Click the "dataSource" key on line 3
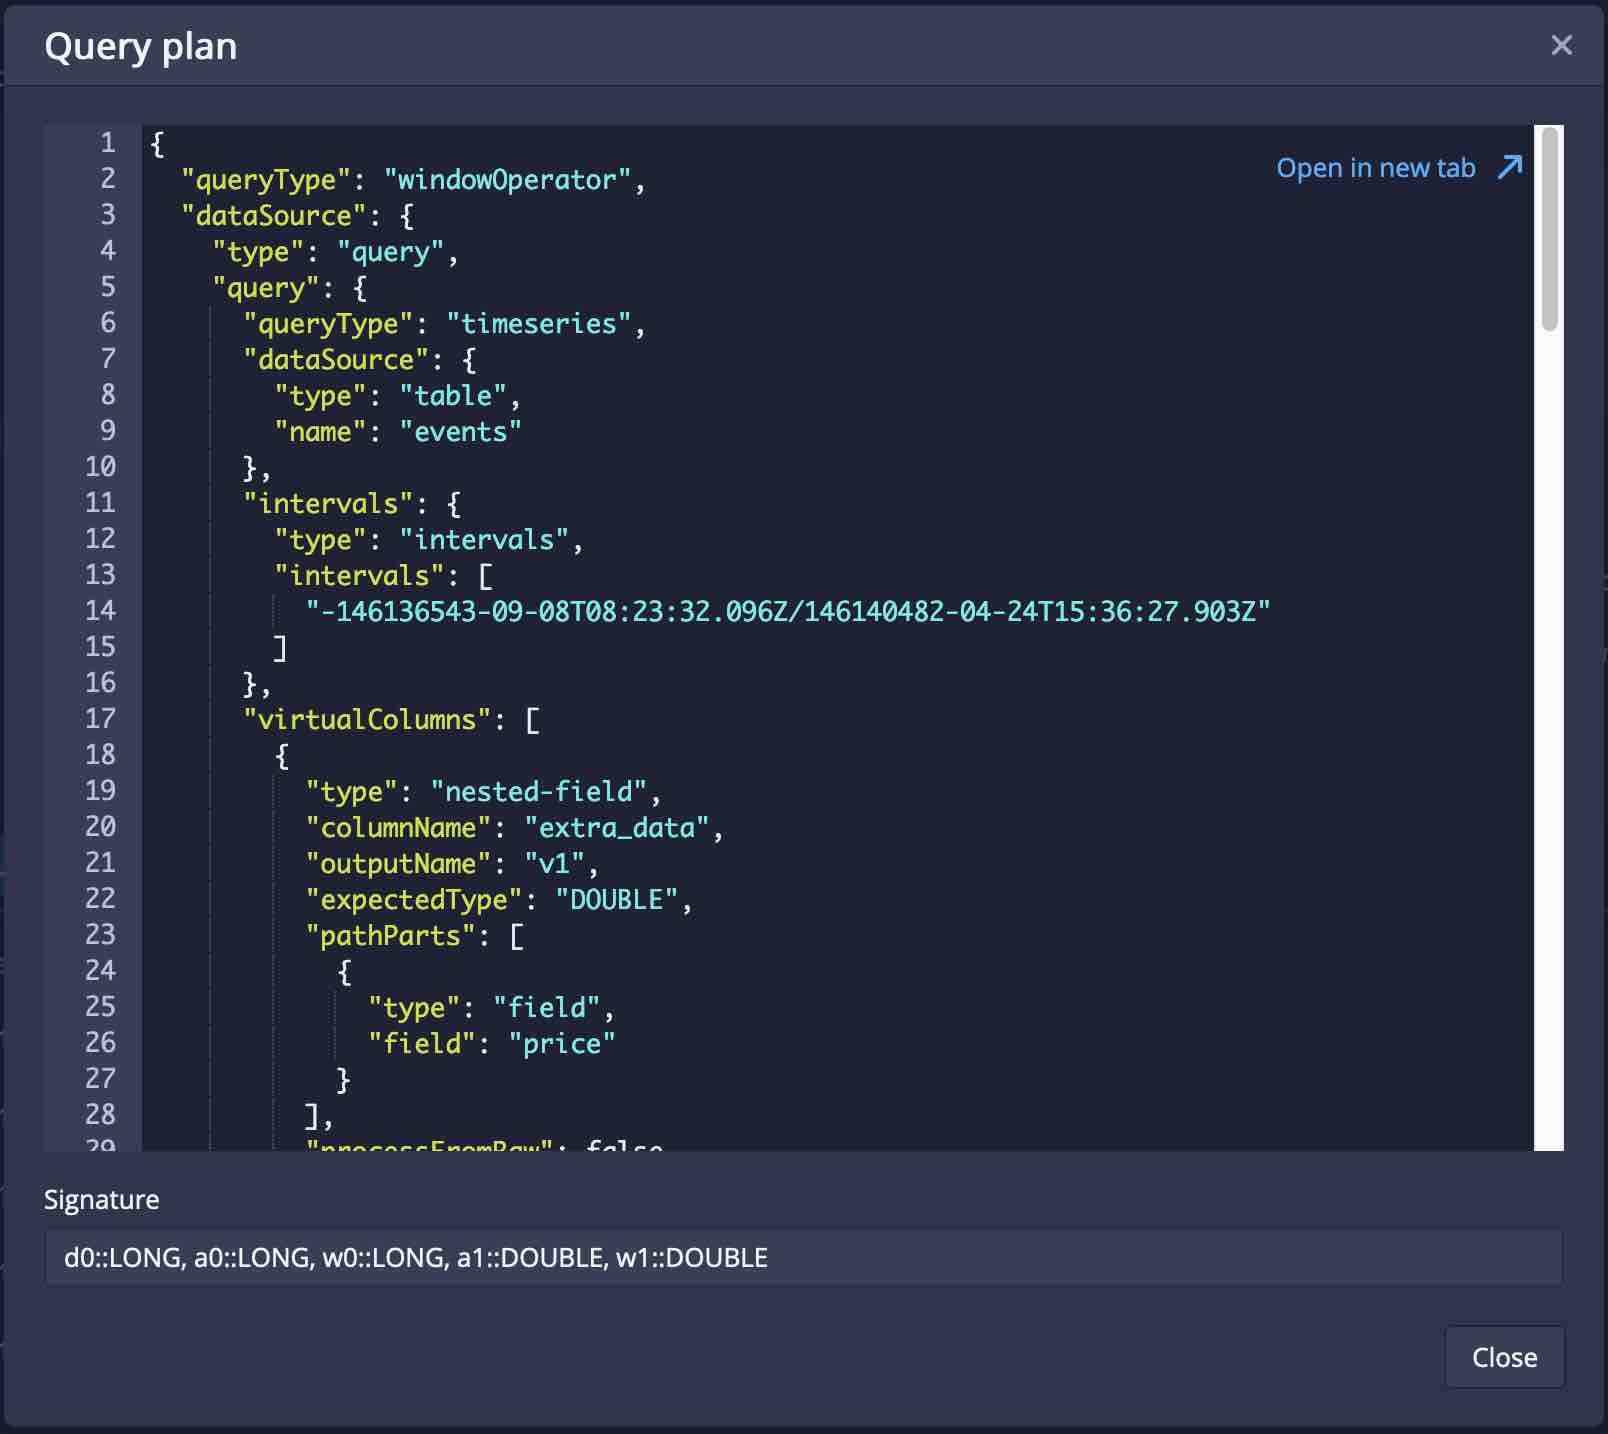 (x=273, y=216)
